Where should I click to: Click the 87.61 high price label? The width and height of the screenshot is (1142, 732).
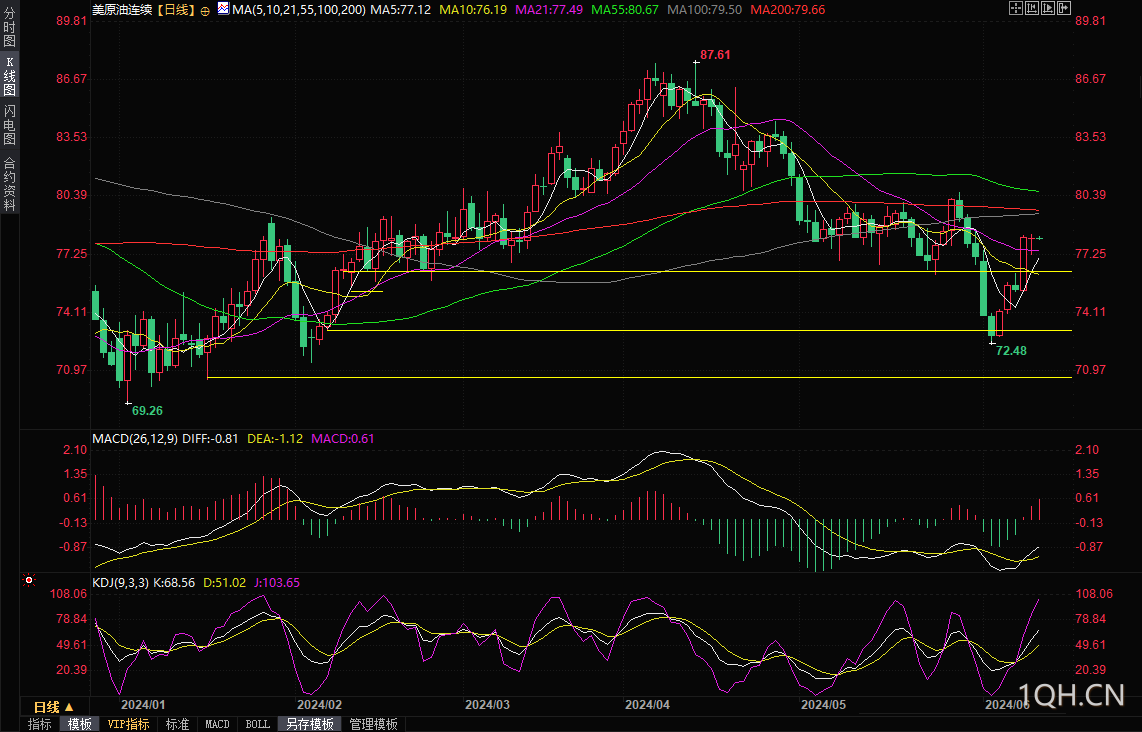[x=715, y=55]
